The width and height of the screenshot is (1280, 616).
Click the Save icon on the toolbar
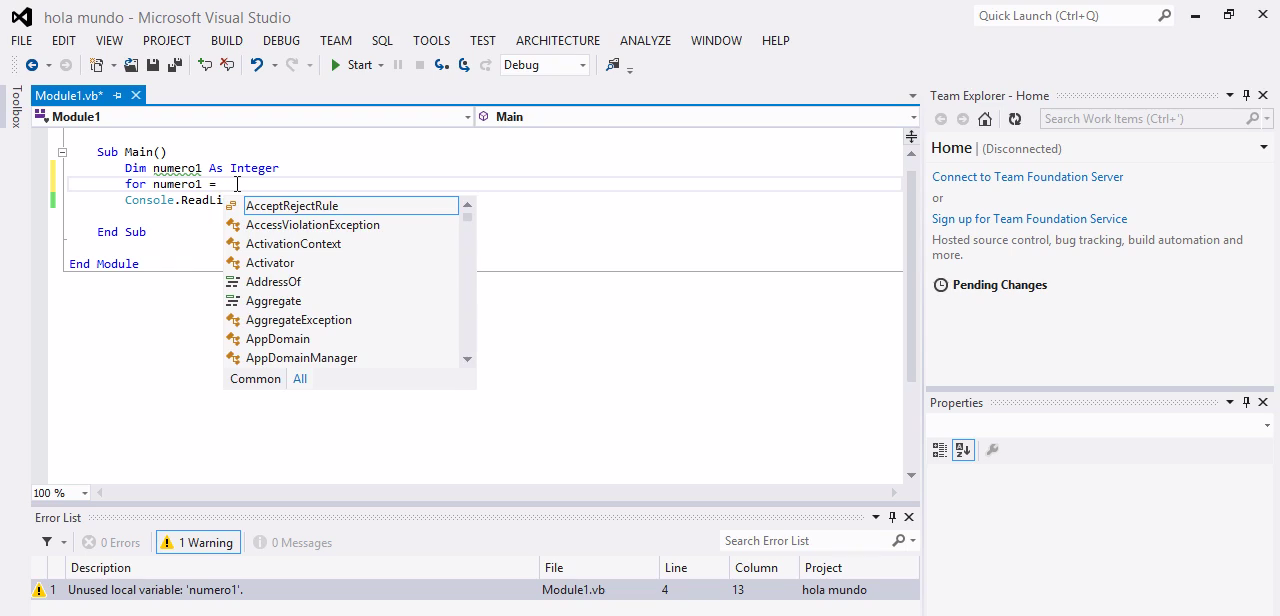tap(153, 65)
